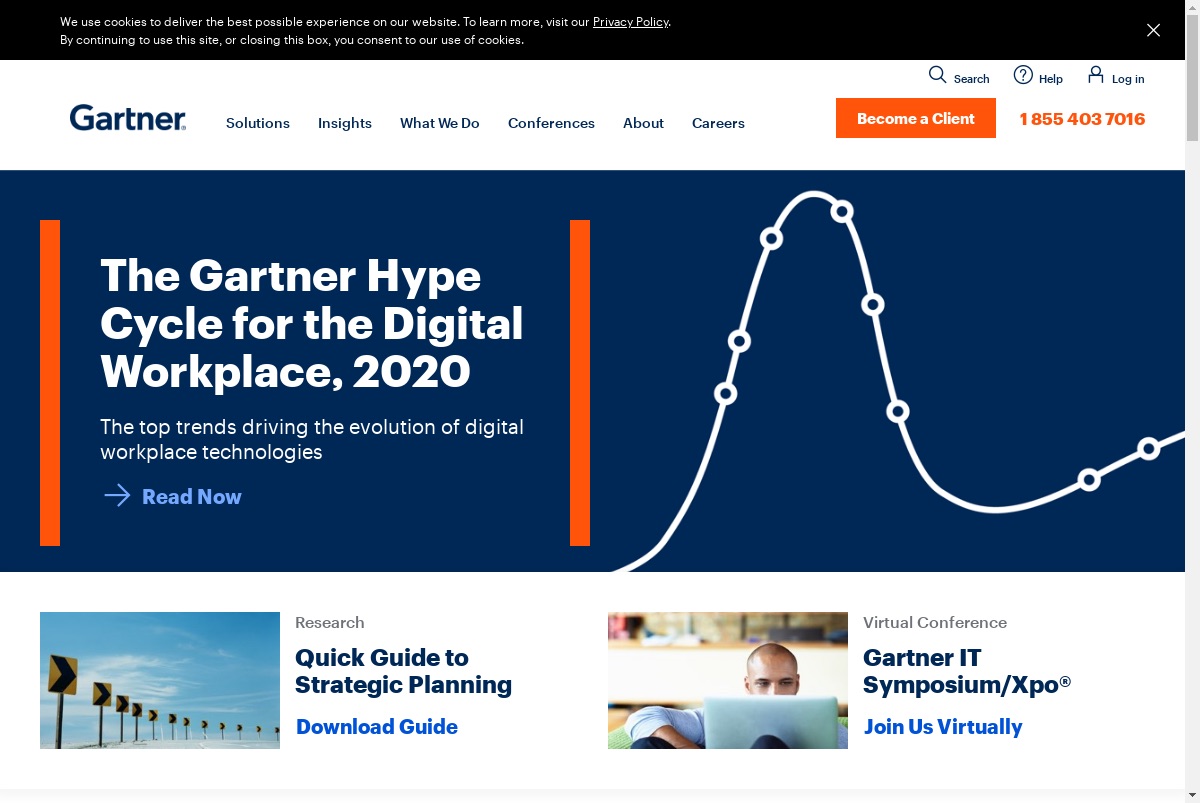1200x803 pixels.
Task: Open the Careers menu
Action: click(x=718, y=123)
